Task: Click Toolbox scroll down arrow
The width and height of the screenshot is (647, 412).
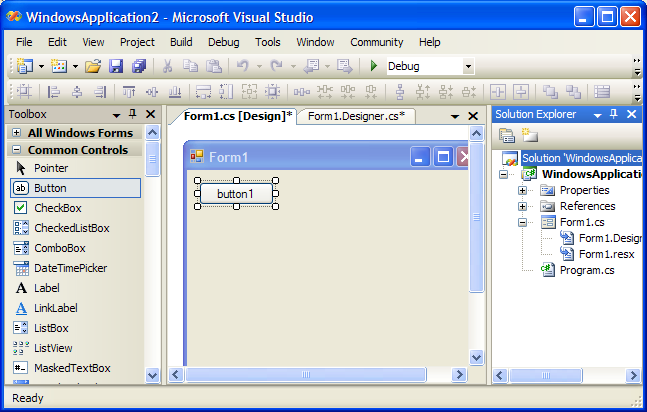Action: pos(152,376)
